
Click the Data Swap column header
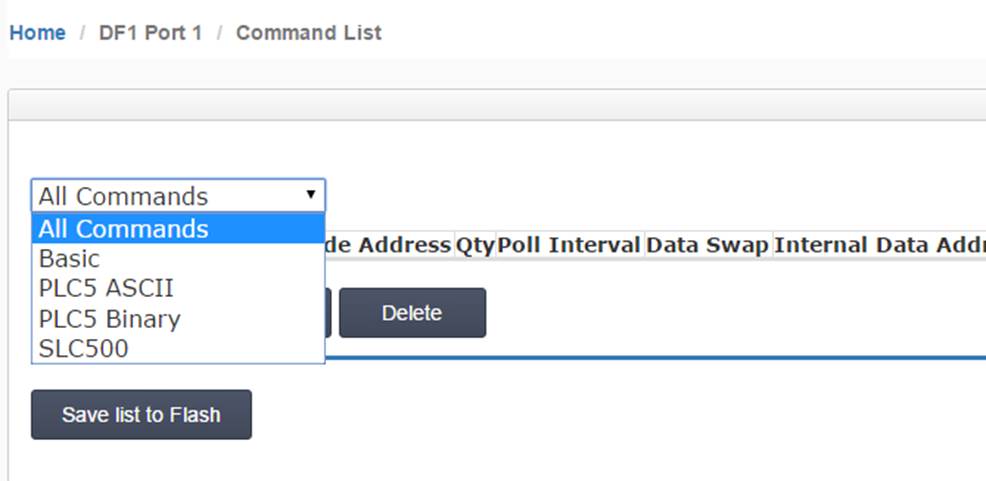click(x=708, y=245)
